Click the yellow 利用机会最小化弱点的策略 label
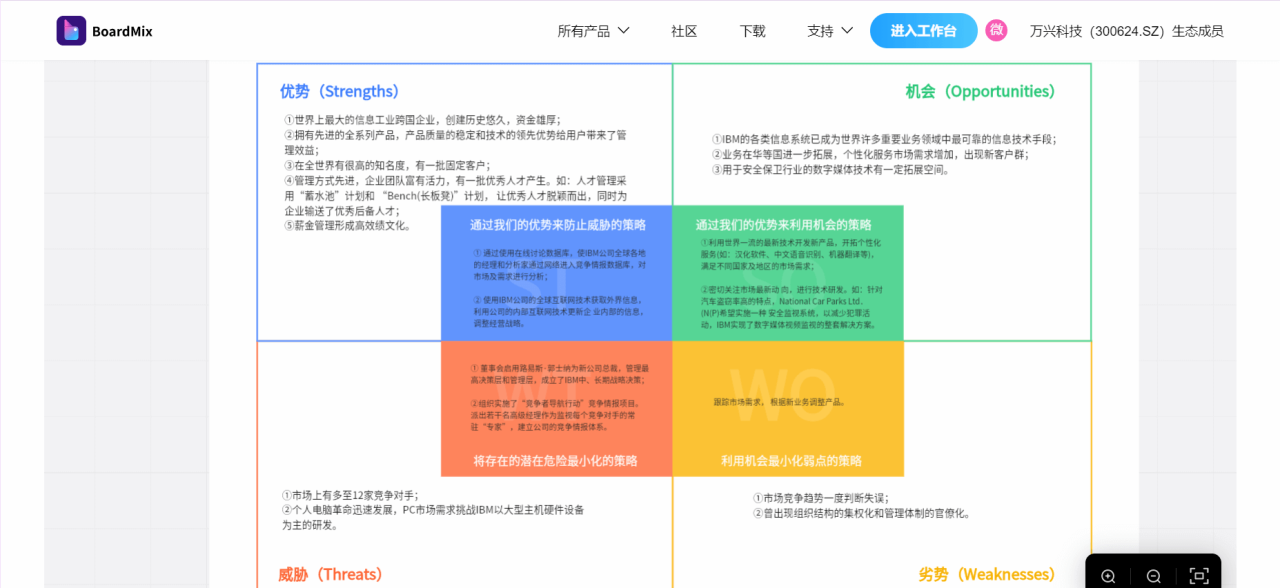Screen dimensions: 1280x588 (x=791, y=461)
